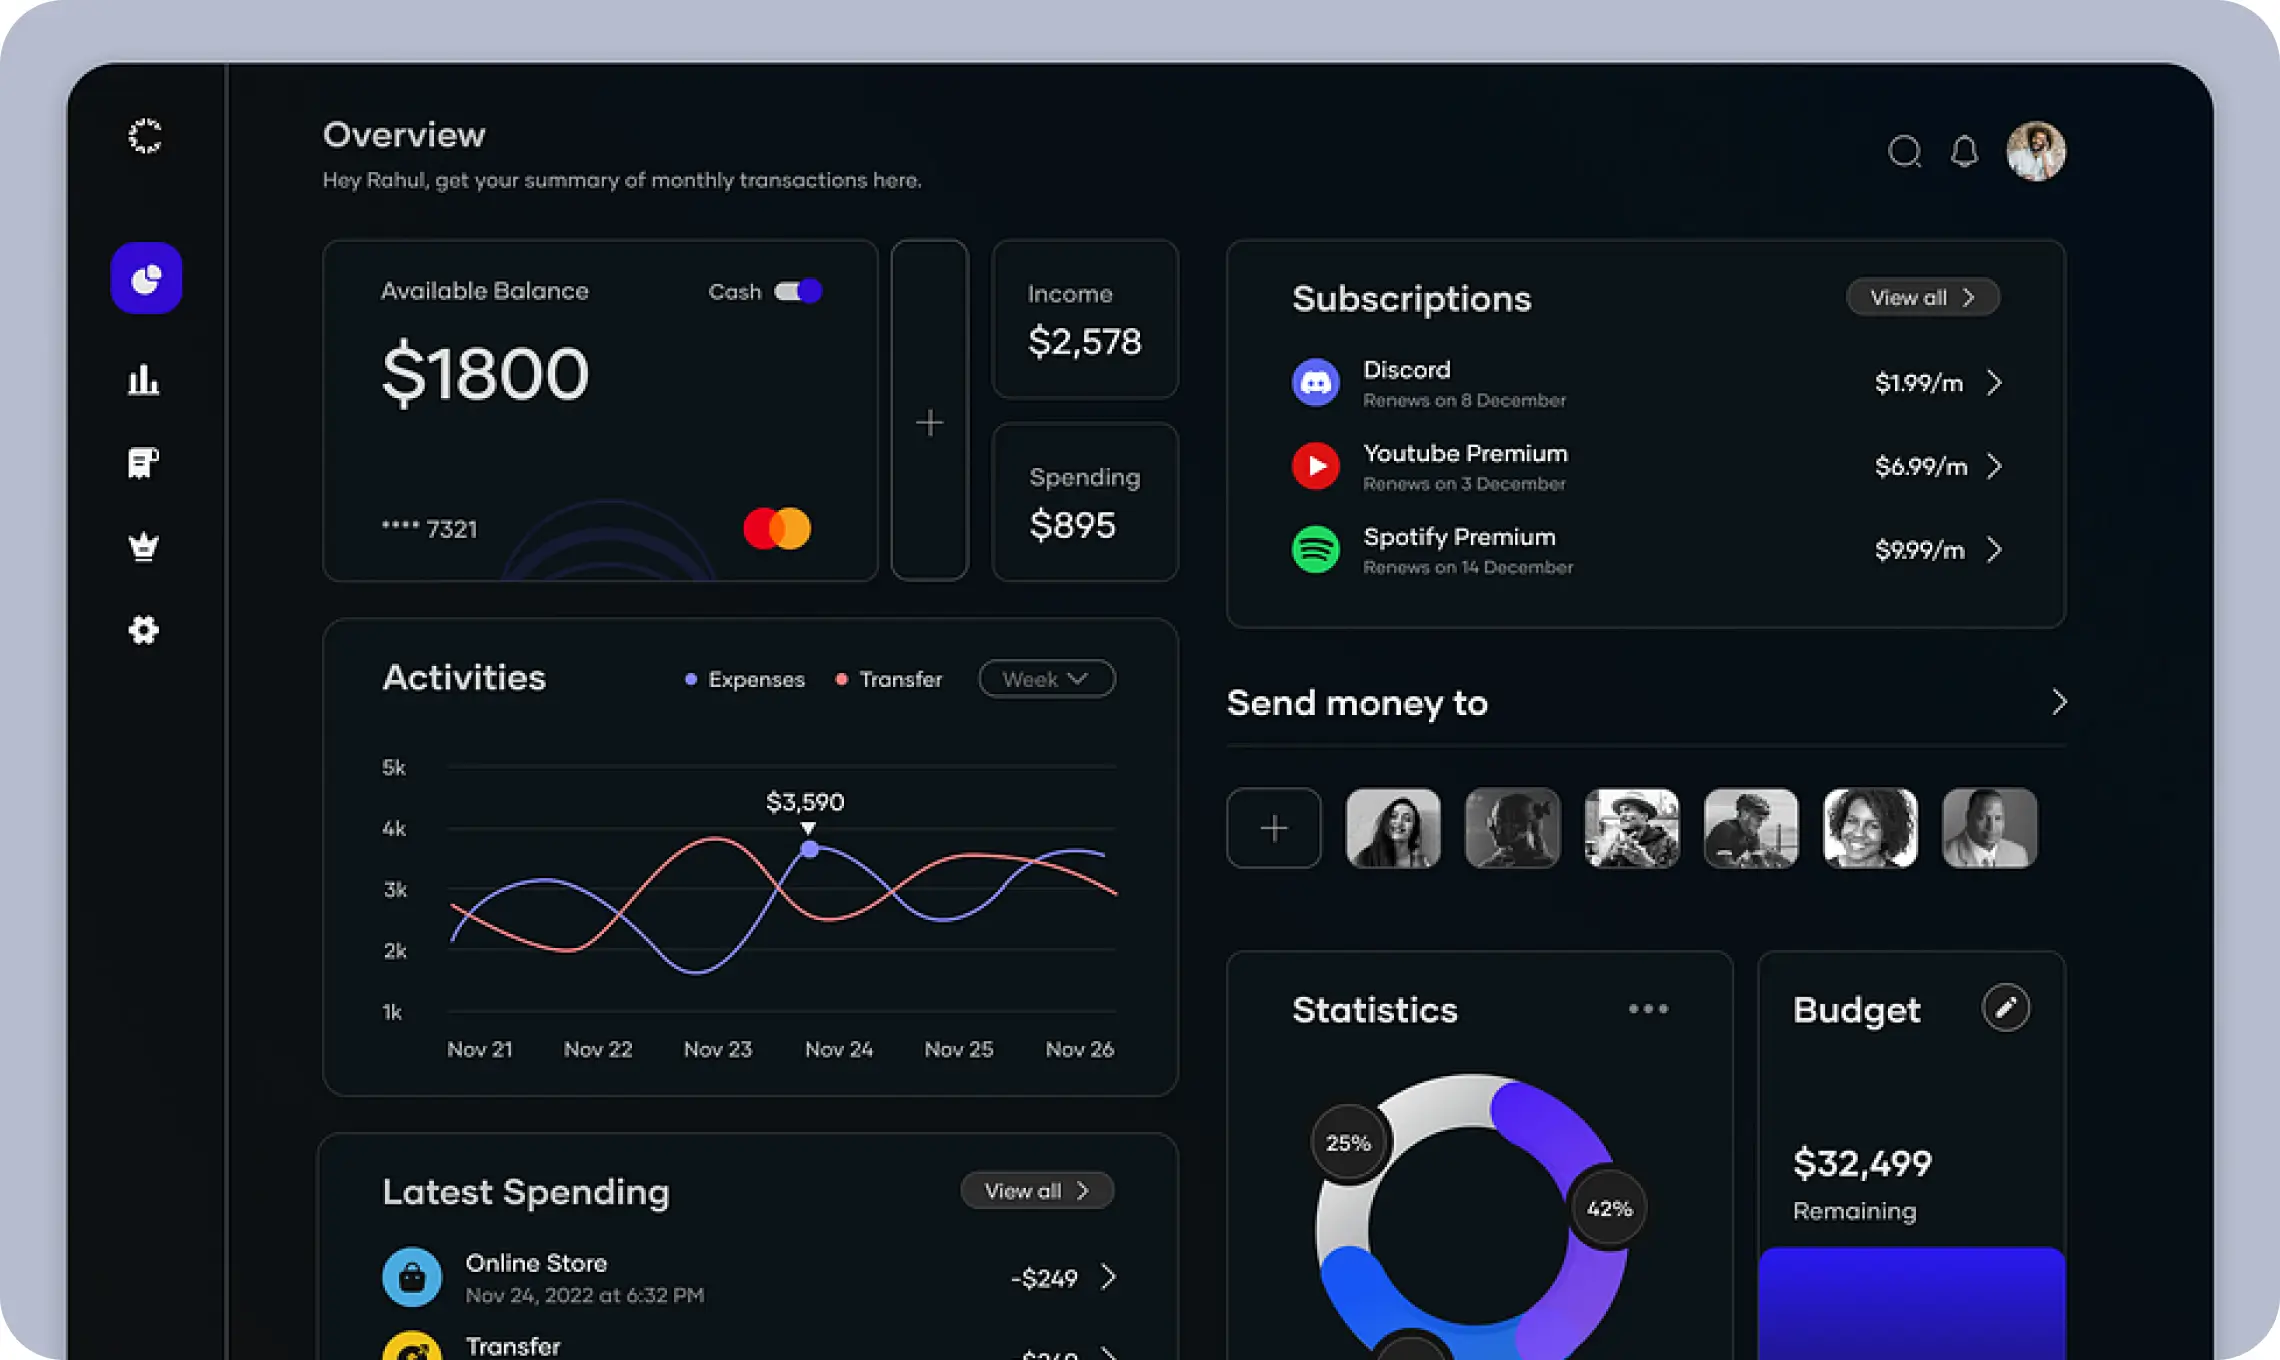The height and width of the screenshot is (1360, 2280).
Task: Expand the Discord subscription chevron
Action: pos(1994,383)
